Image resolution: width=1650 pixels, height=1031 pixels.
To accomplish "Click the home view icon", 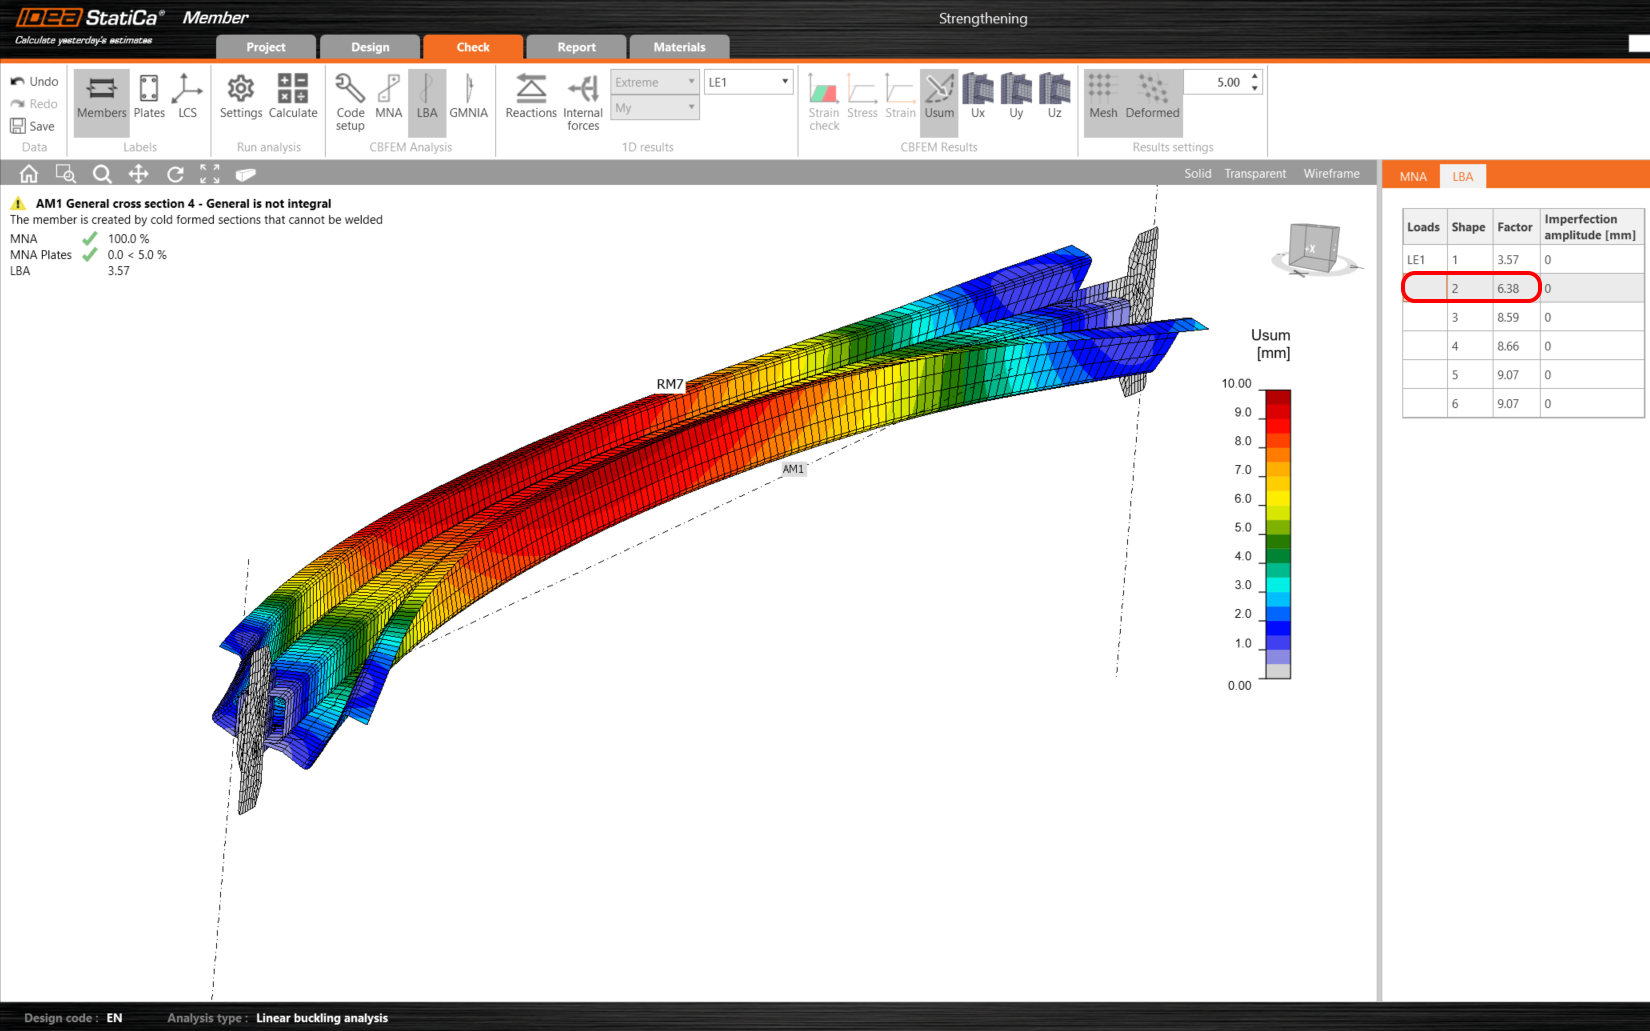I will (29, 174).
